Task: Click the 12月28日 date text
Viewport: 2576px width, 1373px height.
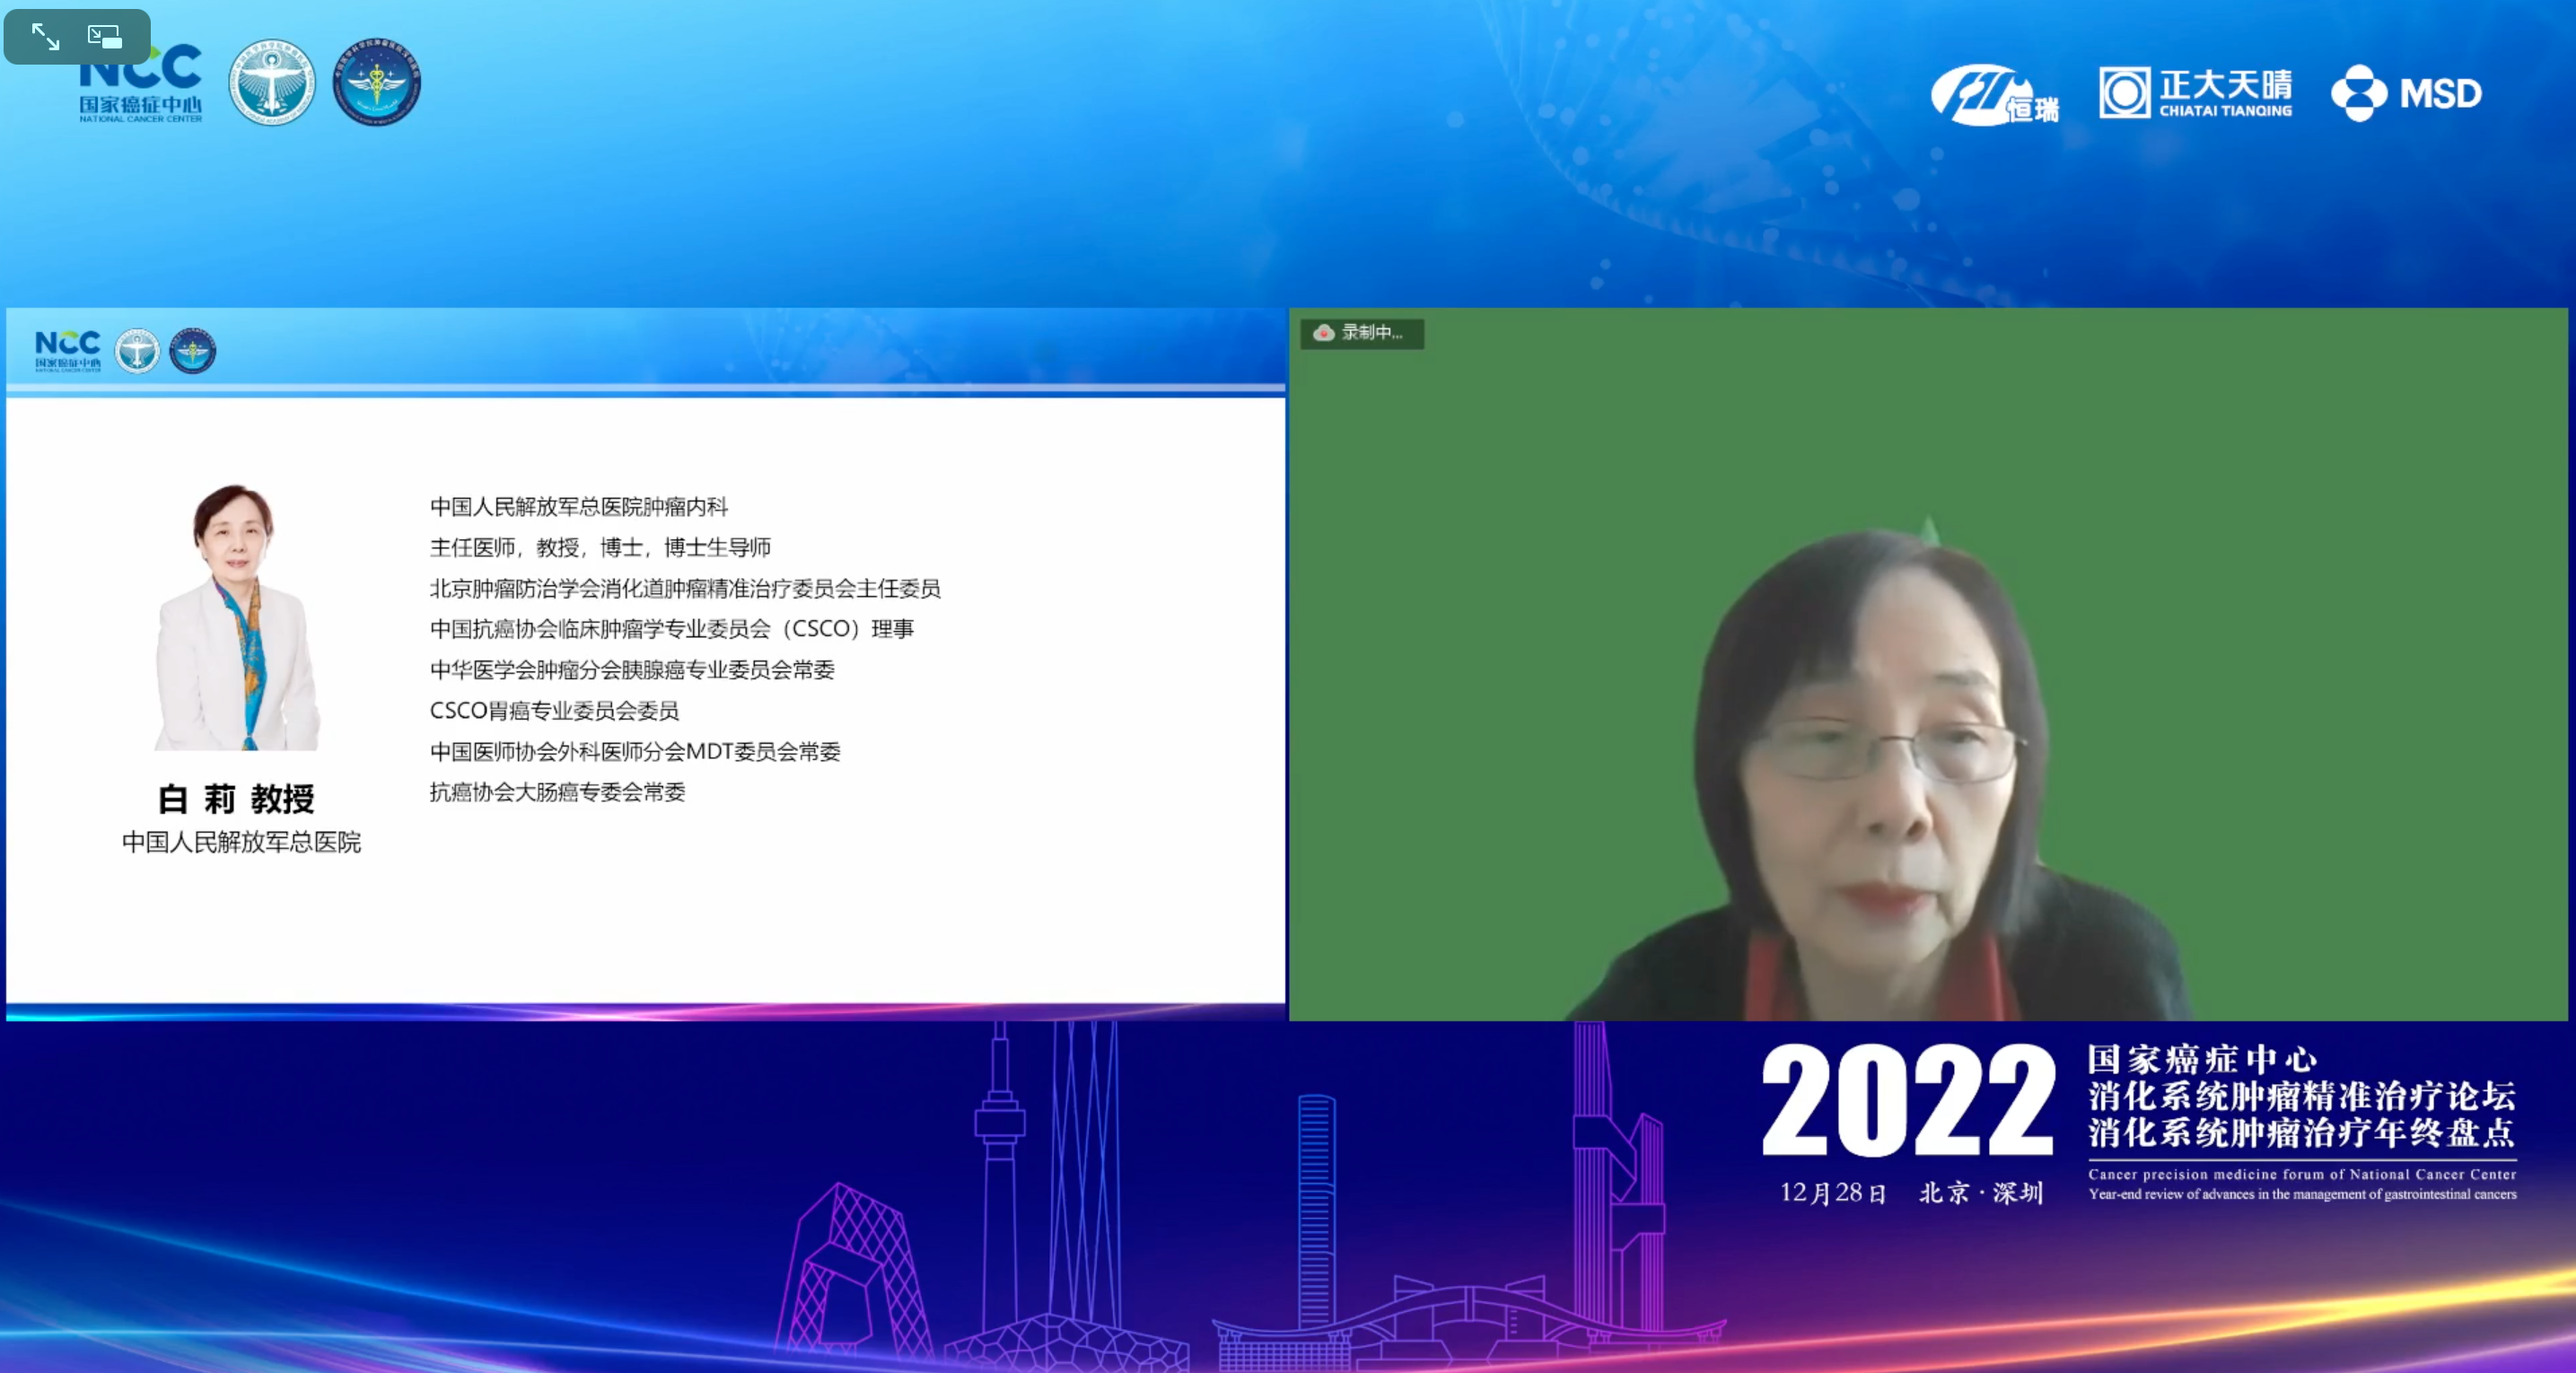Action: [x=1832, y=1193]
